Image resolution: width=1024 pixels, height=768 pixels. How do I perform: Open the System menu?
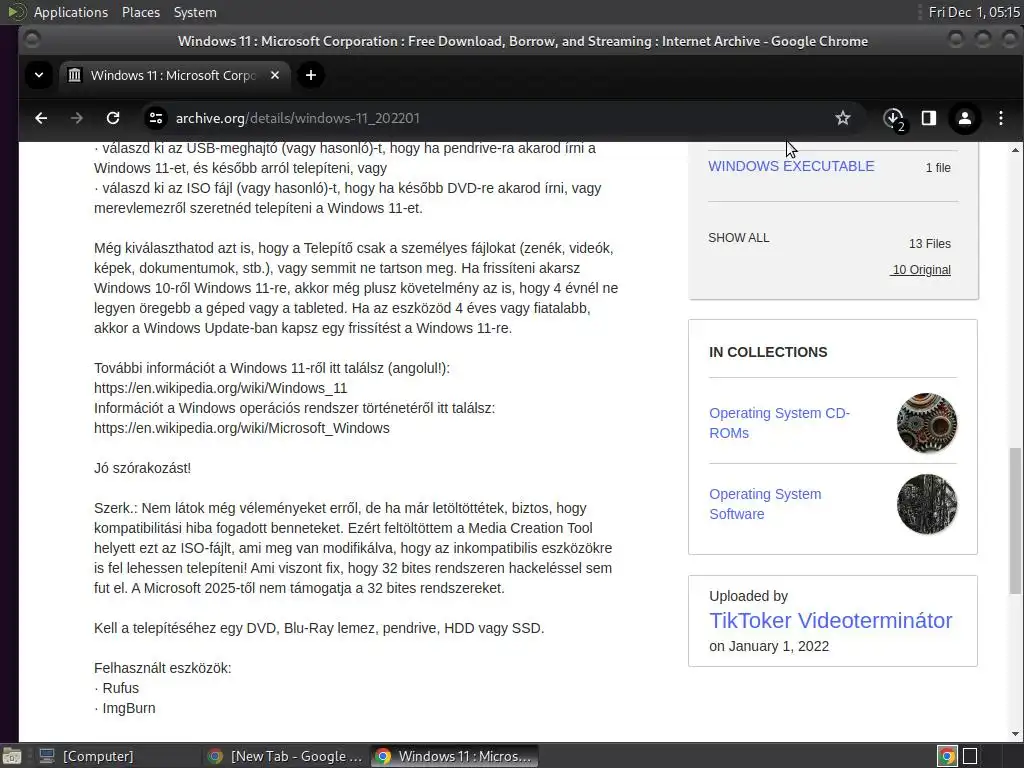195,12
